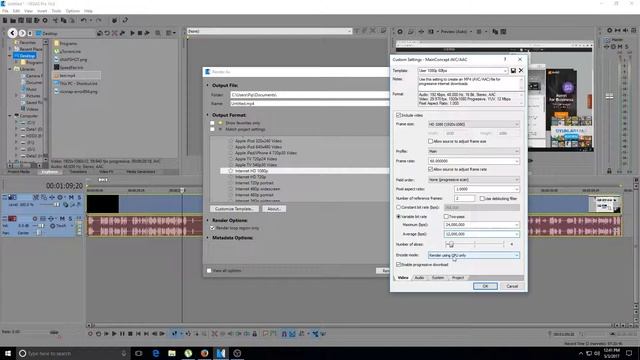This screenshot has height=360, width=640.
Task: Click Play in the timeline transport bar
Action: 114,334
